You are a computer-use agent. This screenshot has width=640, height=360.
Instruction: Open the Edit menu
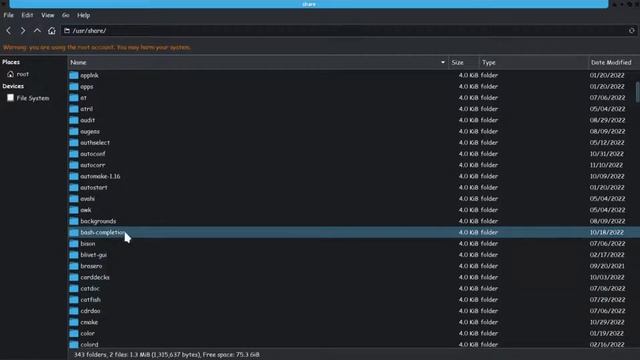[27, 15]
